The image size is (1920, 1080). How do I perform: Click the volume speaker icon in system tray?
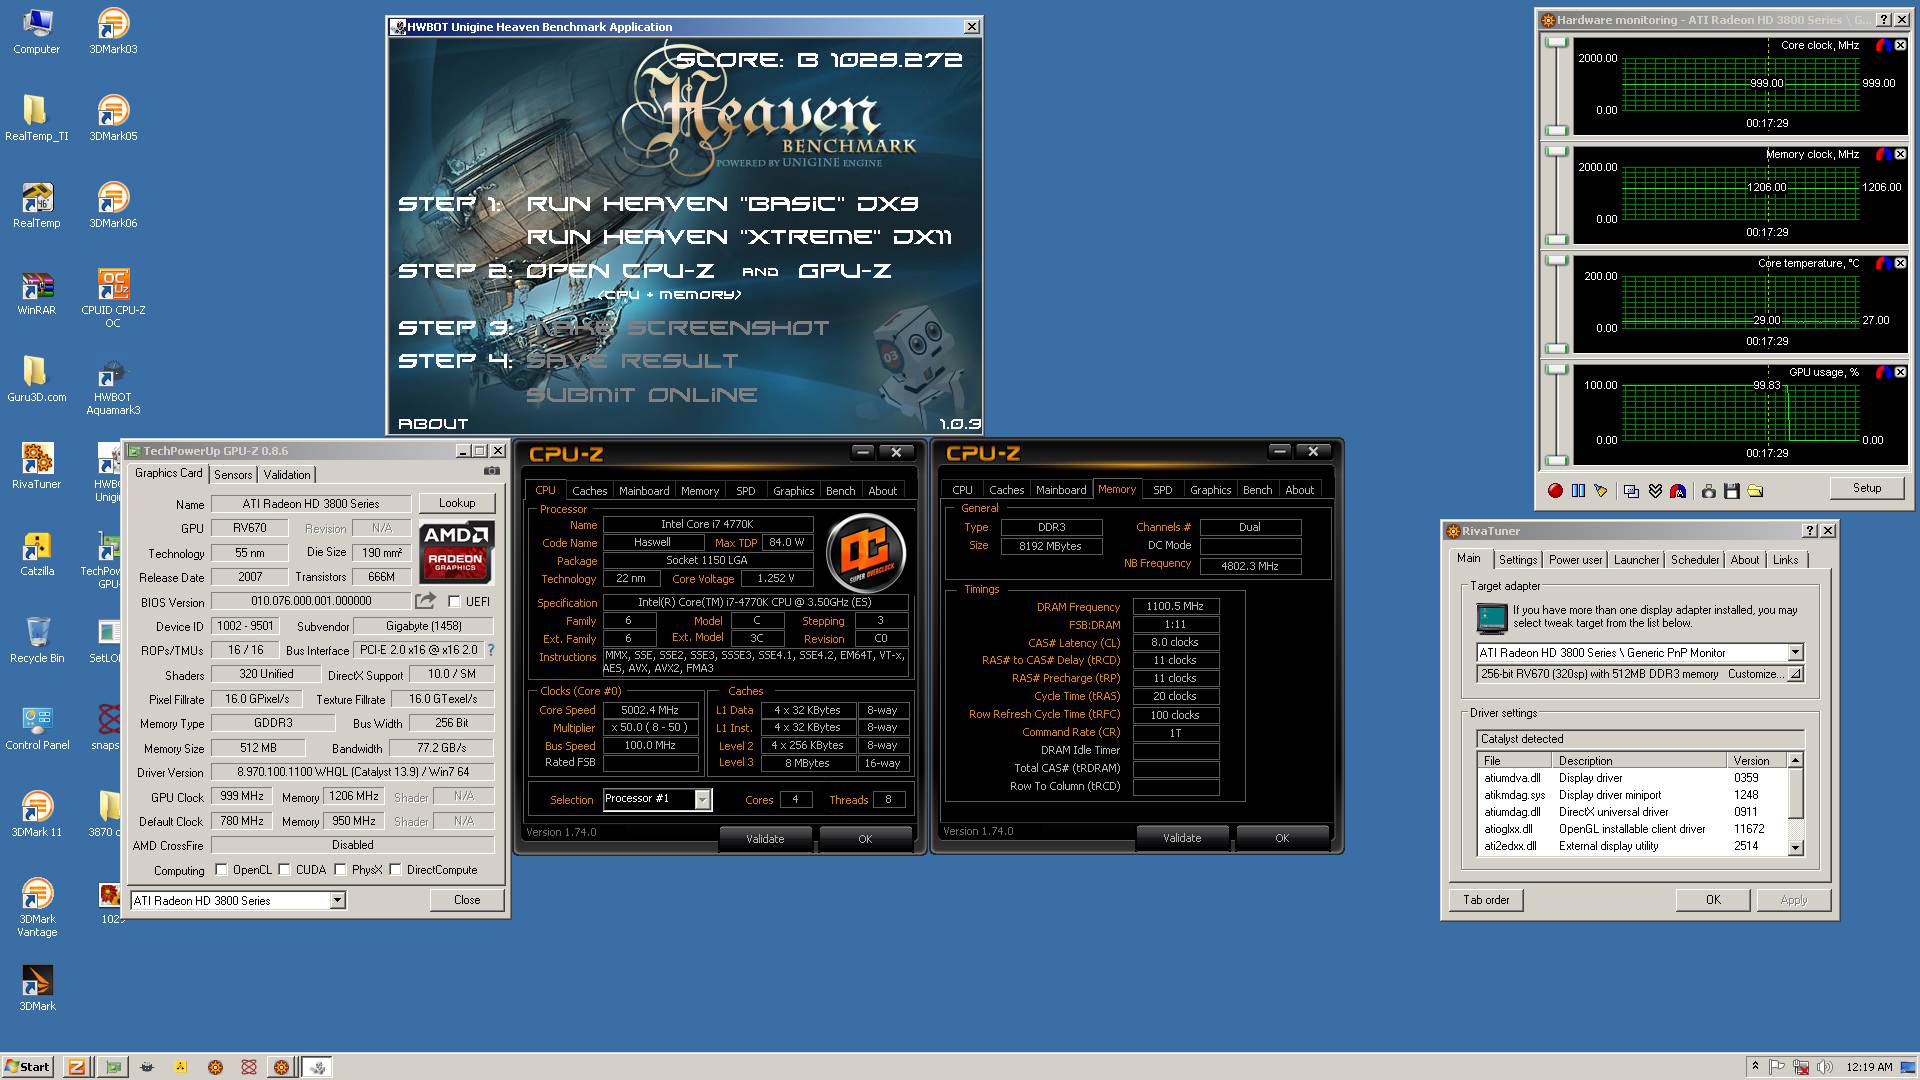click(x=1824, y=1067)
